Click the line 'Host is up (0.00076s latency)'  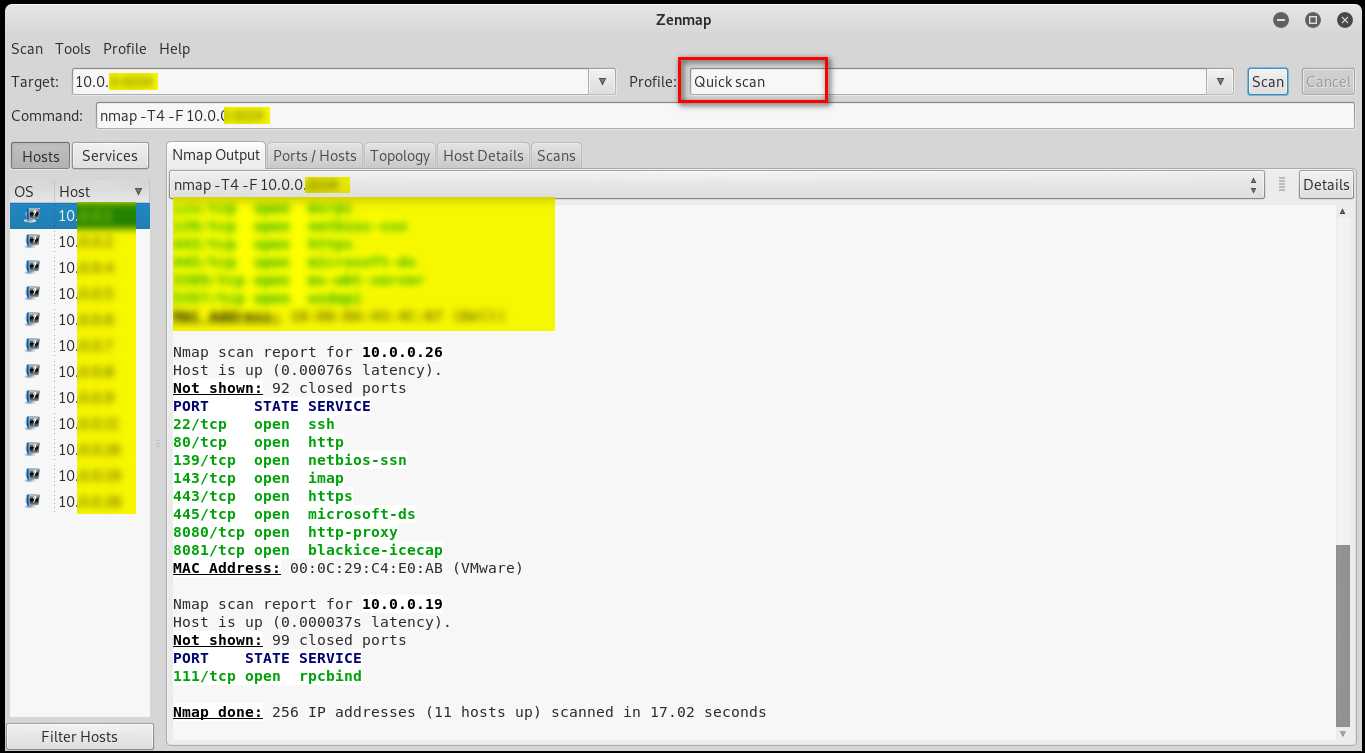307,370
